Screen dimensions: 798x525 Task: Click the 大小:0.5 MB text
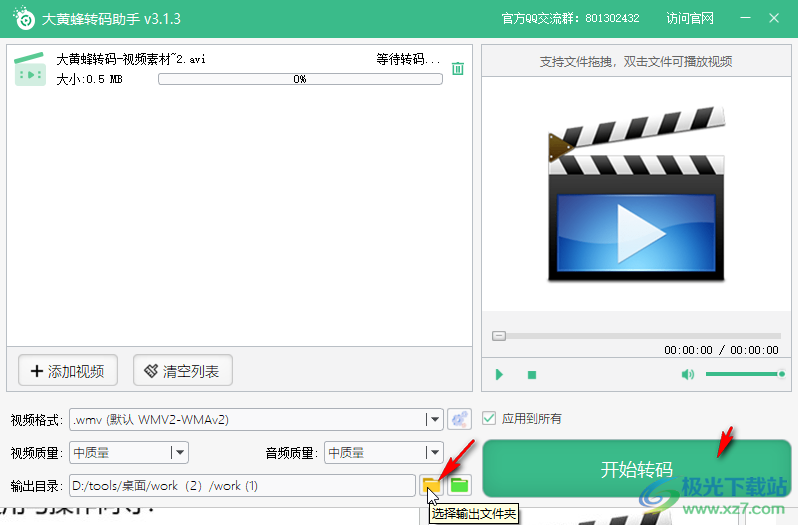[89, 79]
